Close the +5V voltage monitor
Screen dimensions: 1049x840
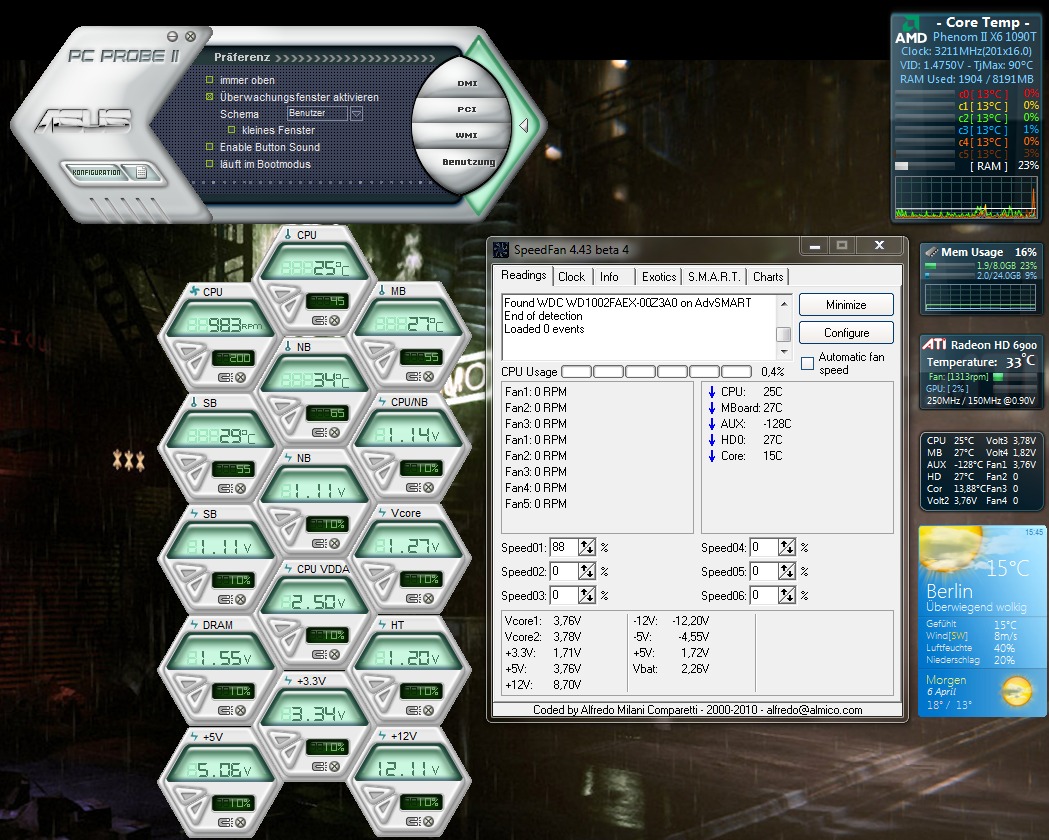click(240, 822)
